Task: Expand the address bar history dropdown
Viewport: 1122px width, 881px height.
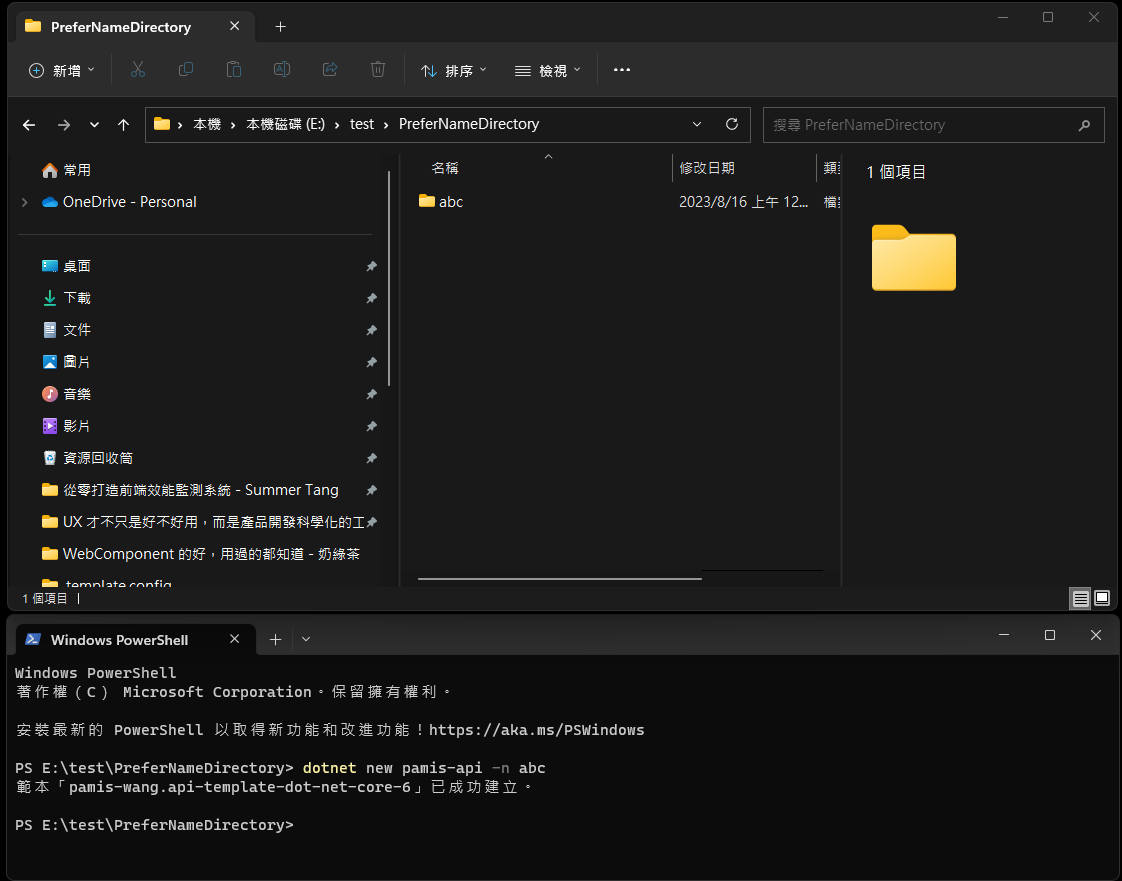Action: (697, 124)
